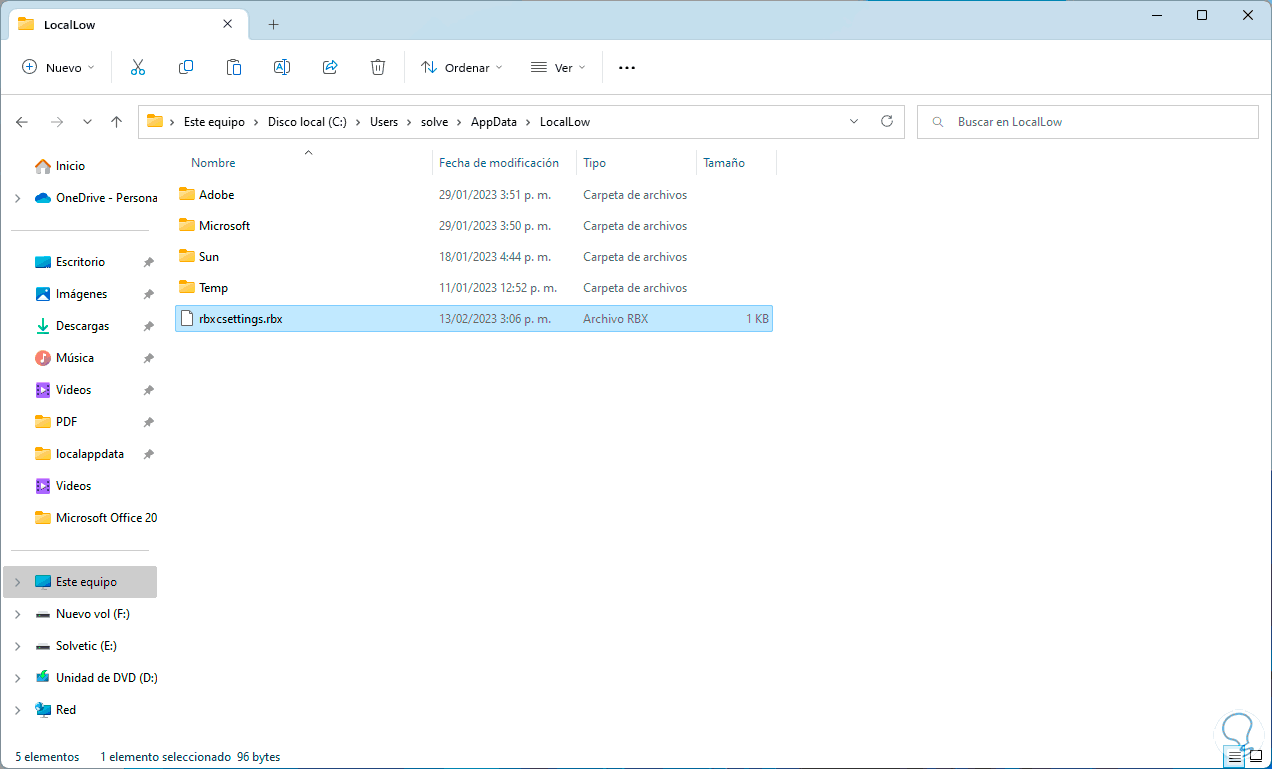Screen dimensions: 1272x769
Task: Click the pin icon next to localappdata
Action: click(x=148, y=454)
